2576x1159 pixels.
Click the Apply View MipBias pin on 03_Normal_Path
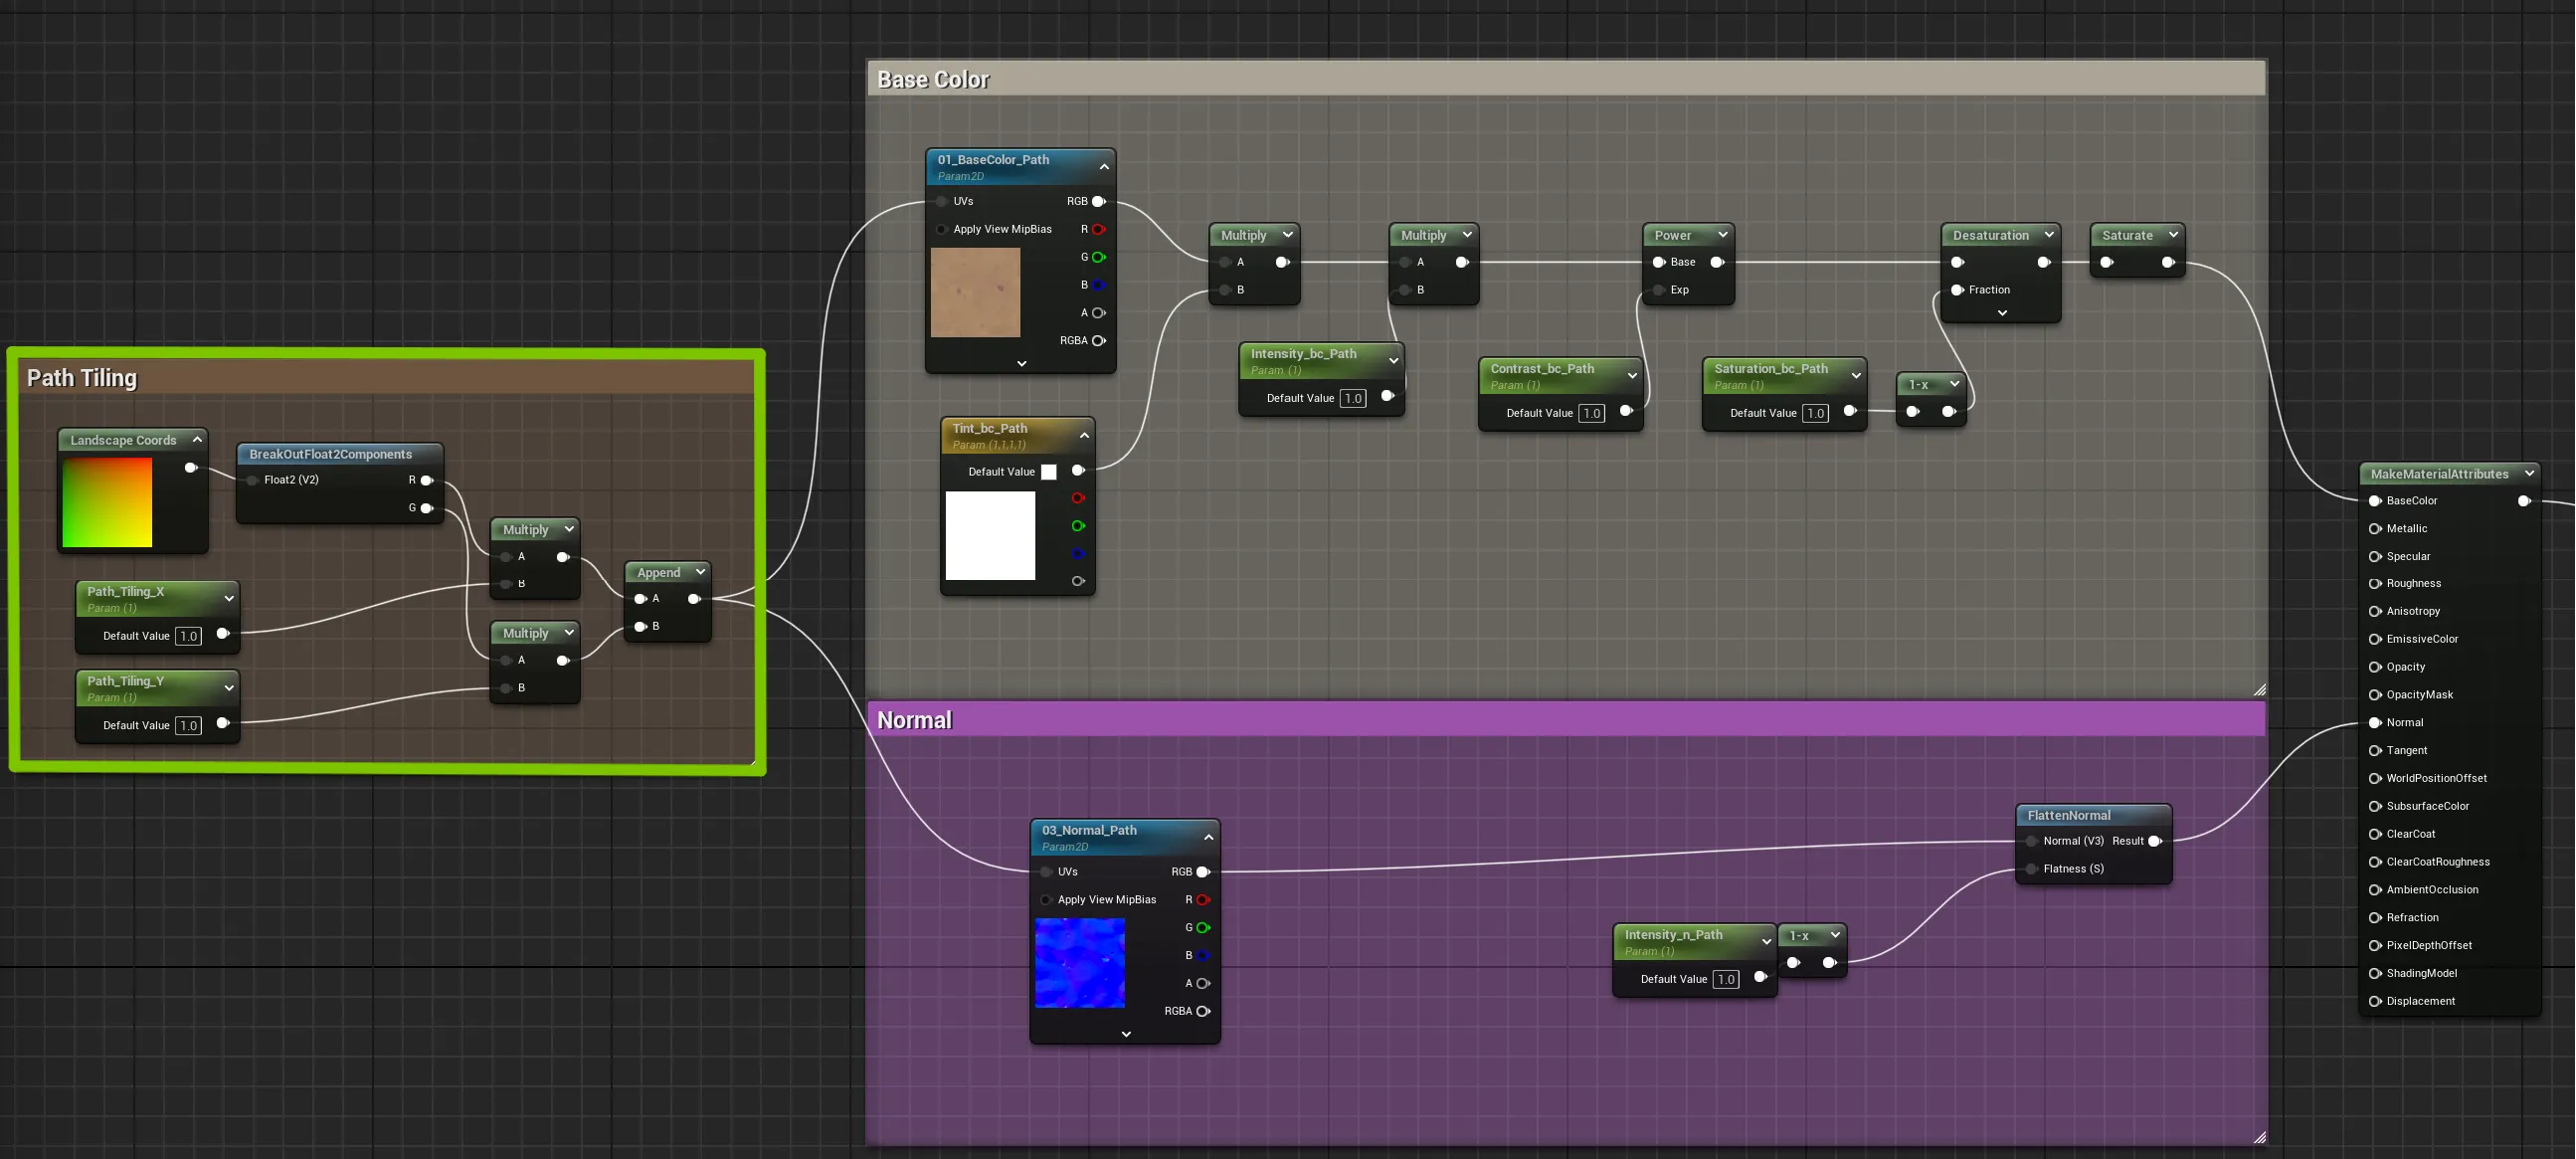click(1047, 900)
